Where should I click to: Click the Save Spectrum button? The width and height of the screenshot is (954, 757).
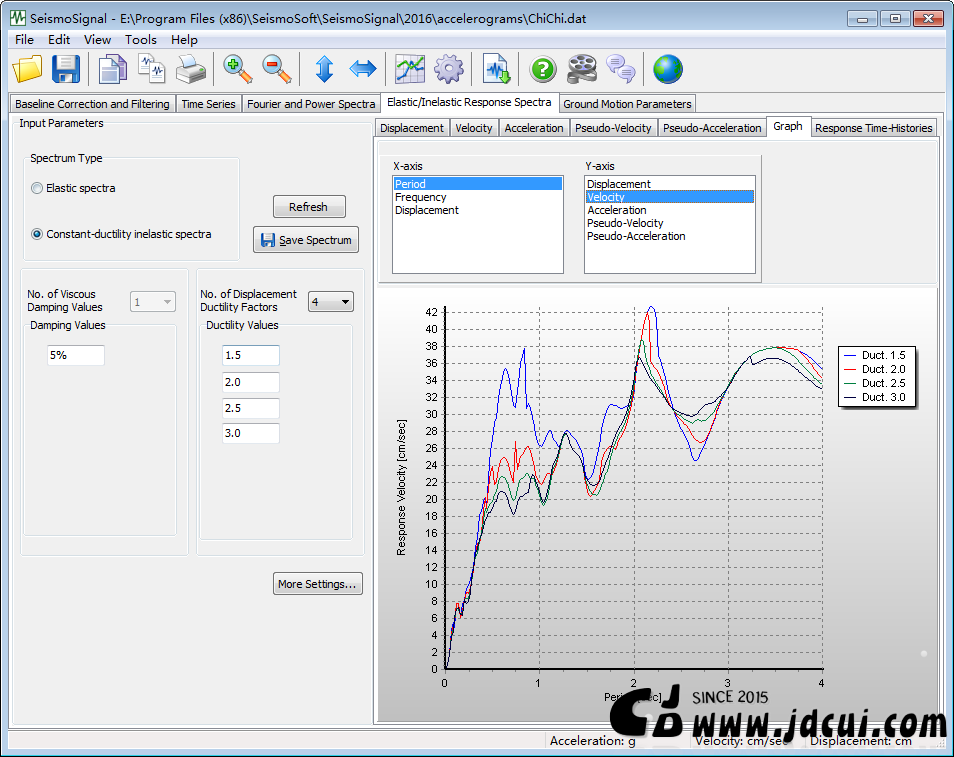point(306,240)
